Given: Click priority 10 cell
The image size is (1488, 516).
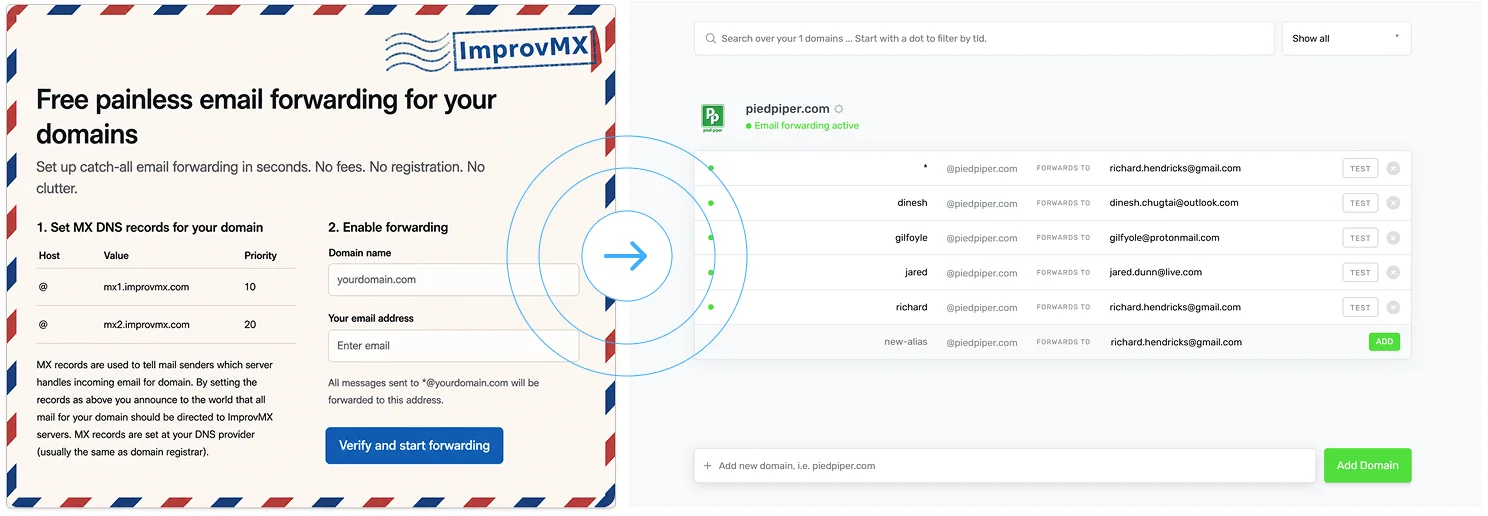Looking at the screenshot, I should tap(250, 287).
